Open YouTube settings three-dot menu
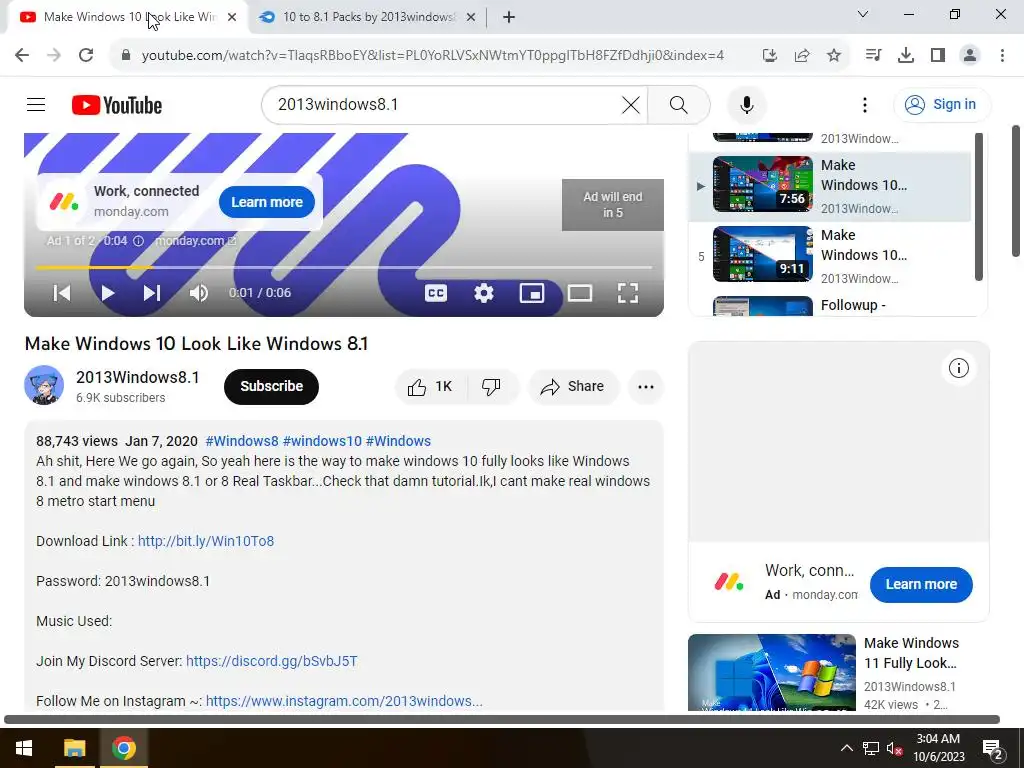 (865, 104)
